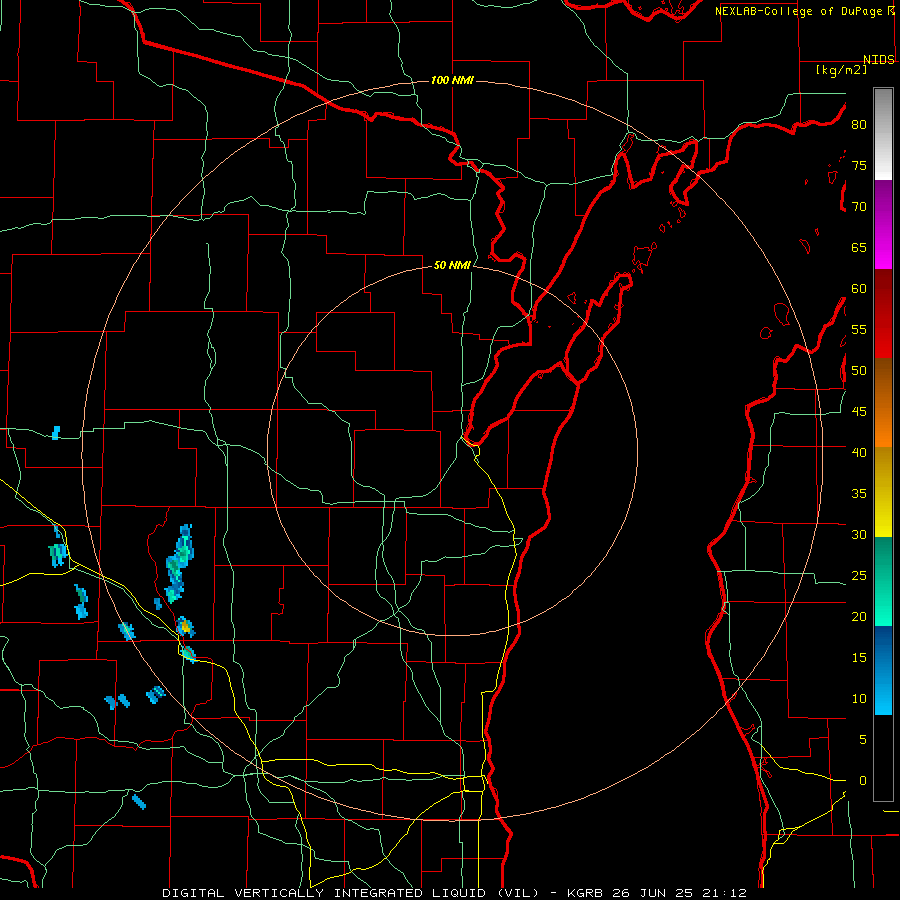Click the DIGITAL VERTICALLY INTEGRATED LIQUID (VIL) title

point(351,893)
